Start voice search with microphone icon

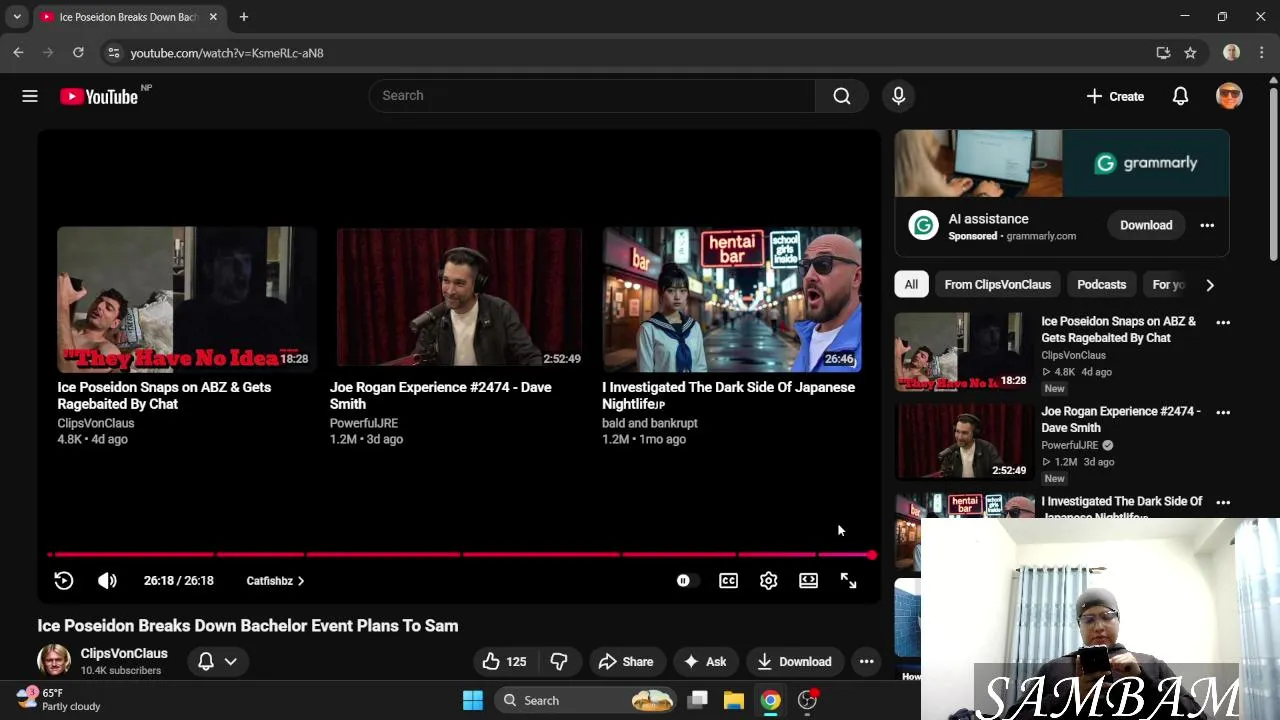898,96
